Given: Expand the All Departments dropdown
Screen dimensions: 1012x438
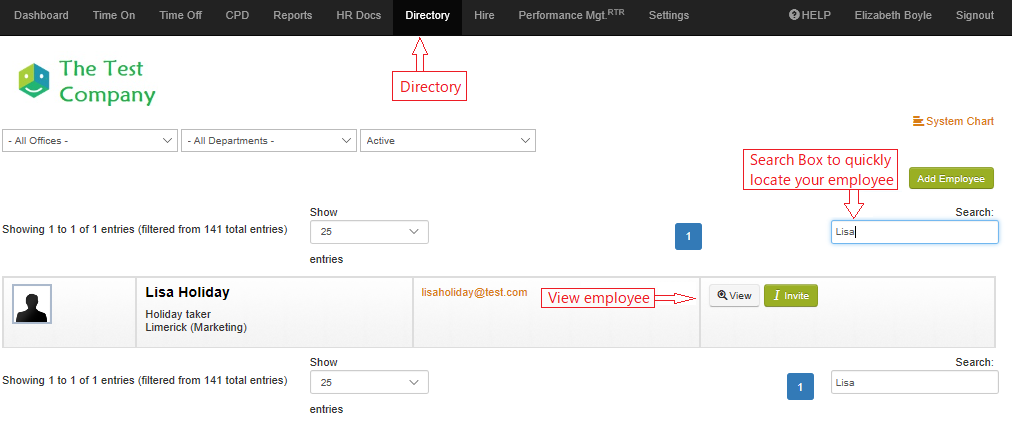Looking at the screenshot, I should pyautogui.click(x=268, y=141).
